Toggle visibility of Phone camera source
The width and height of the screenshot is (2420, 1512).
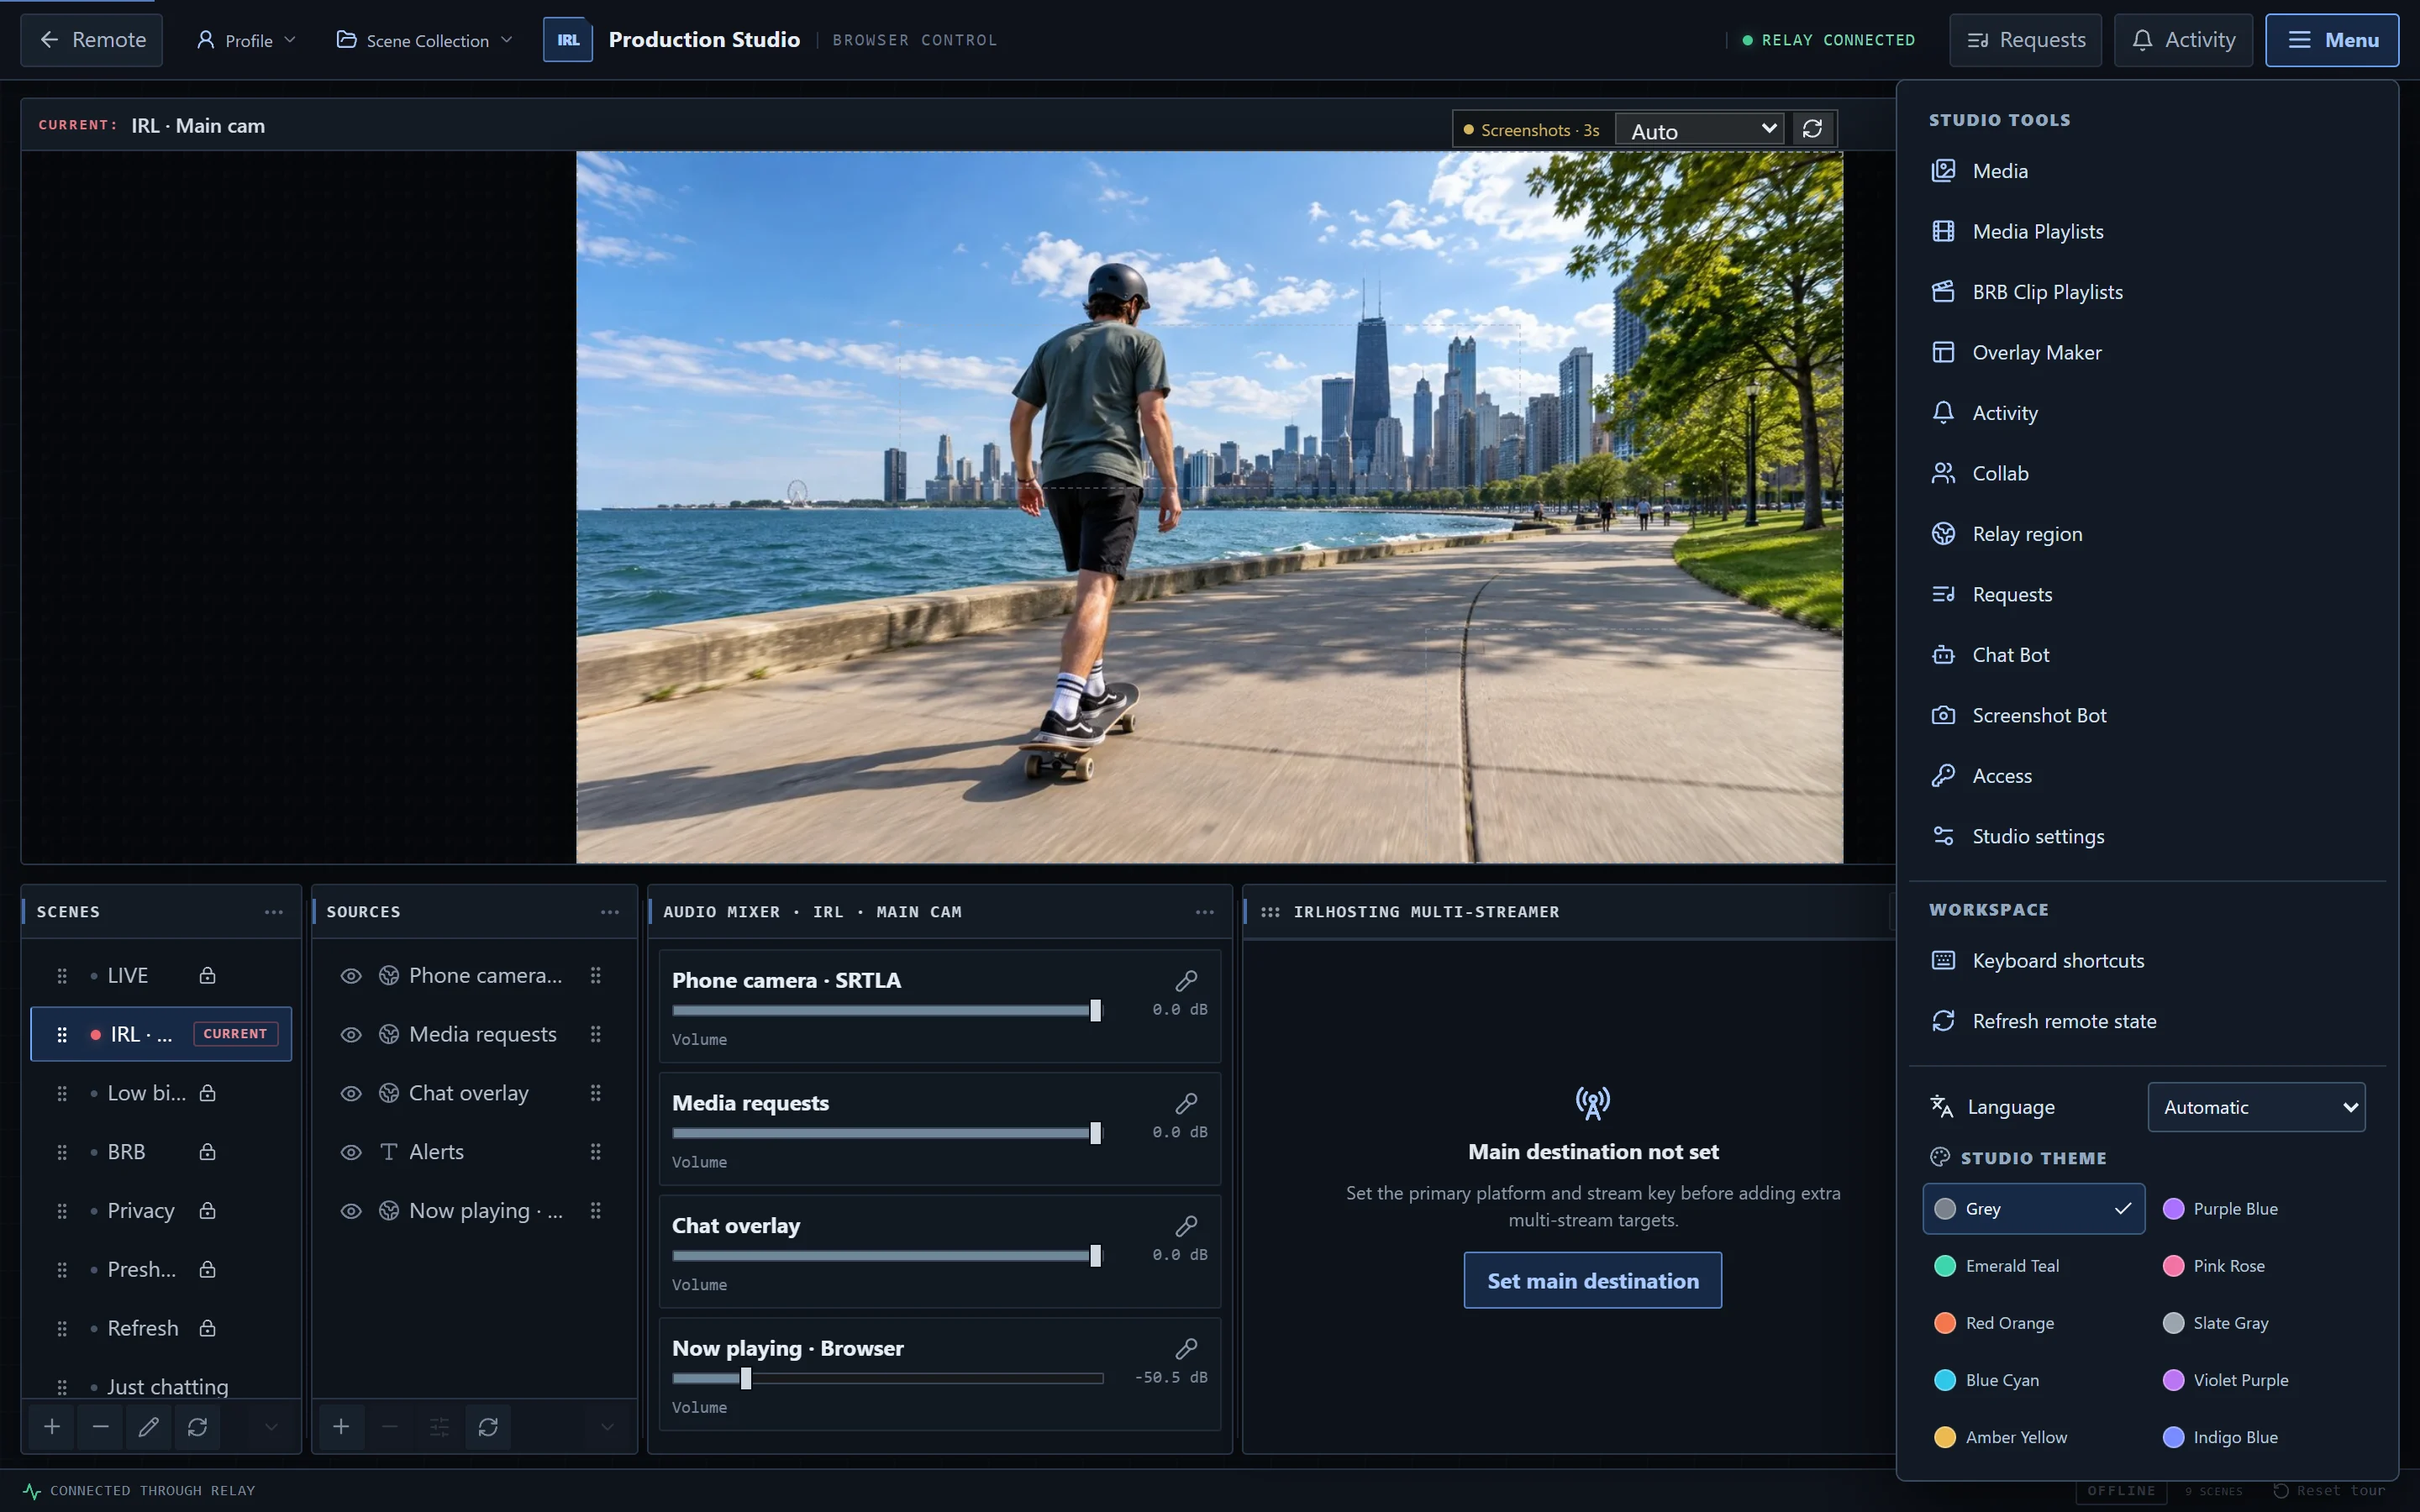tap(351, 975)
